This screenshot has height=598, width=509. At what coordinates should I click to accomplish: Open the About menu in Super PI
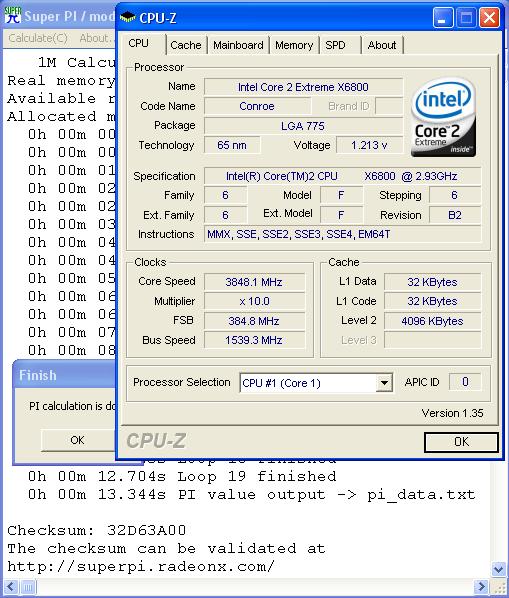[x=96, y=38]
